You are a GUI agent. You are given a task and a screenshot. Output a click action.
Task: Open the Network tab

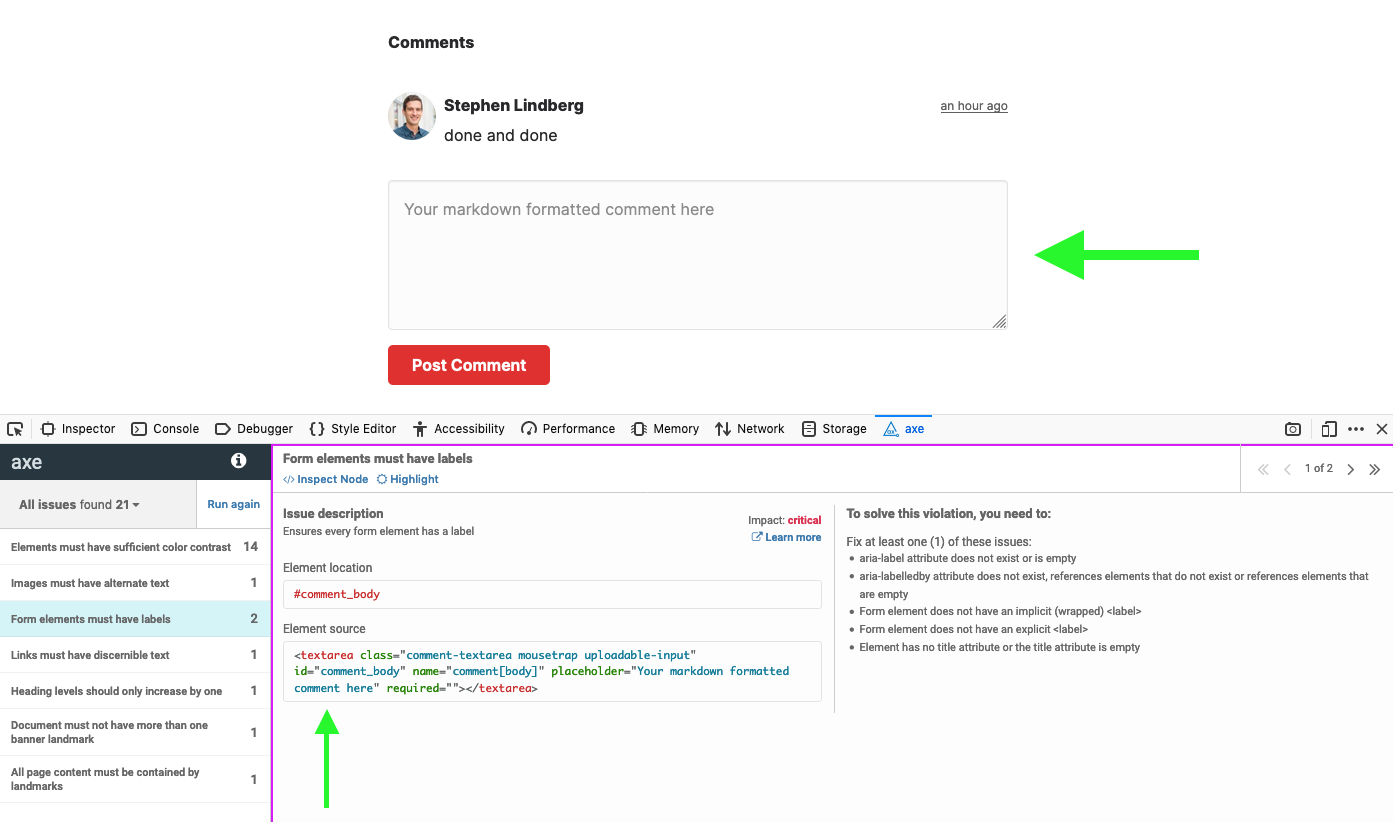(749, 428)
